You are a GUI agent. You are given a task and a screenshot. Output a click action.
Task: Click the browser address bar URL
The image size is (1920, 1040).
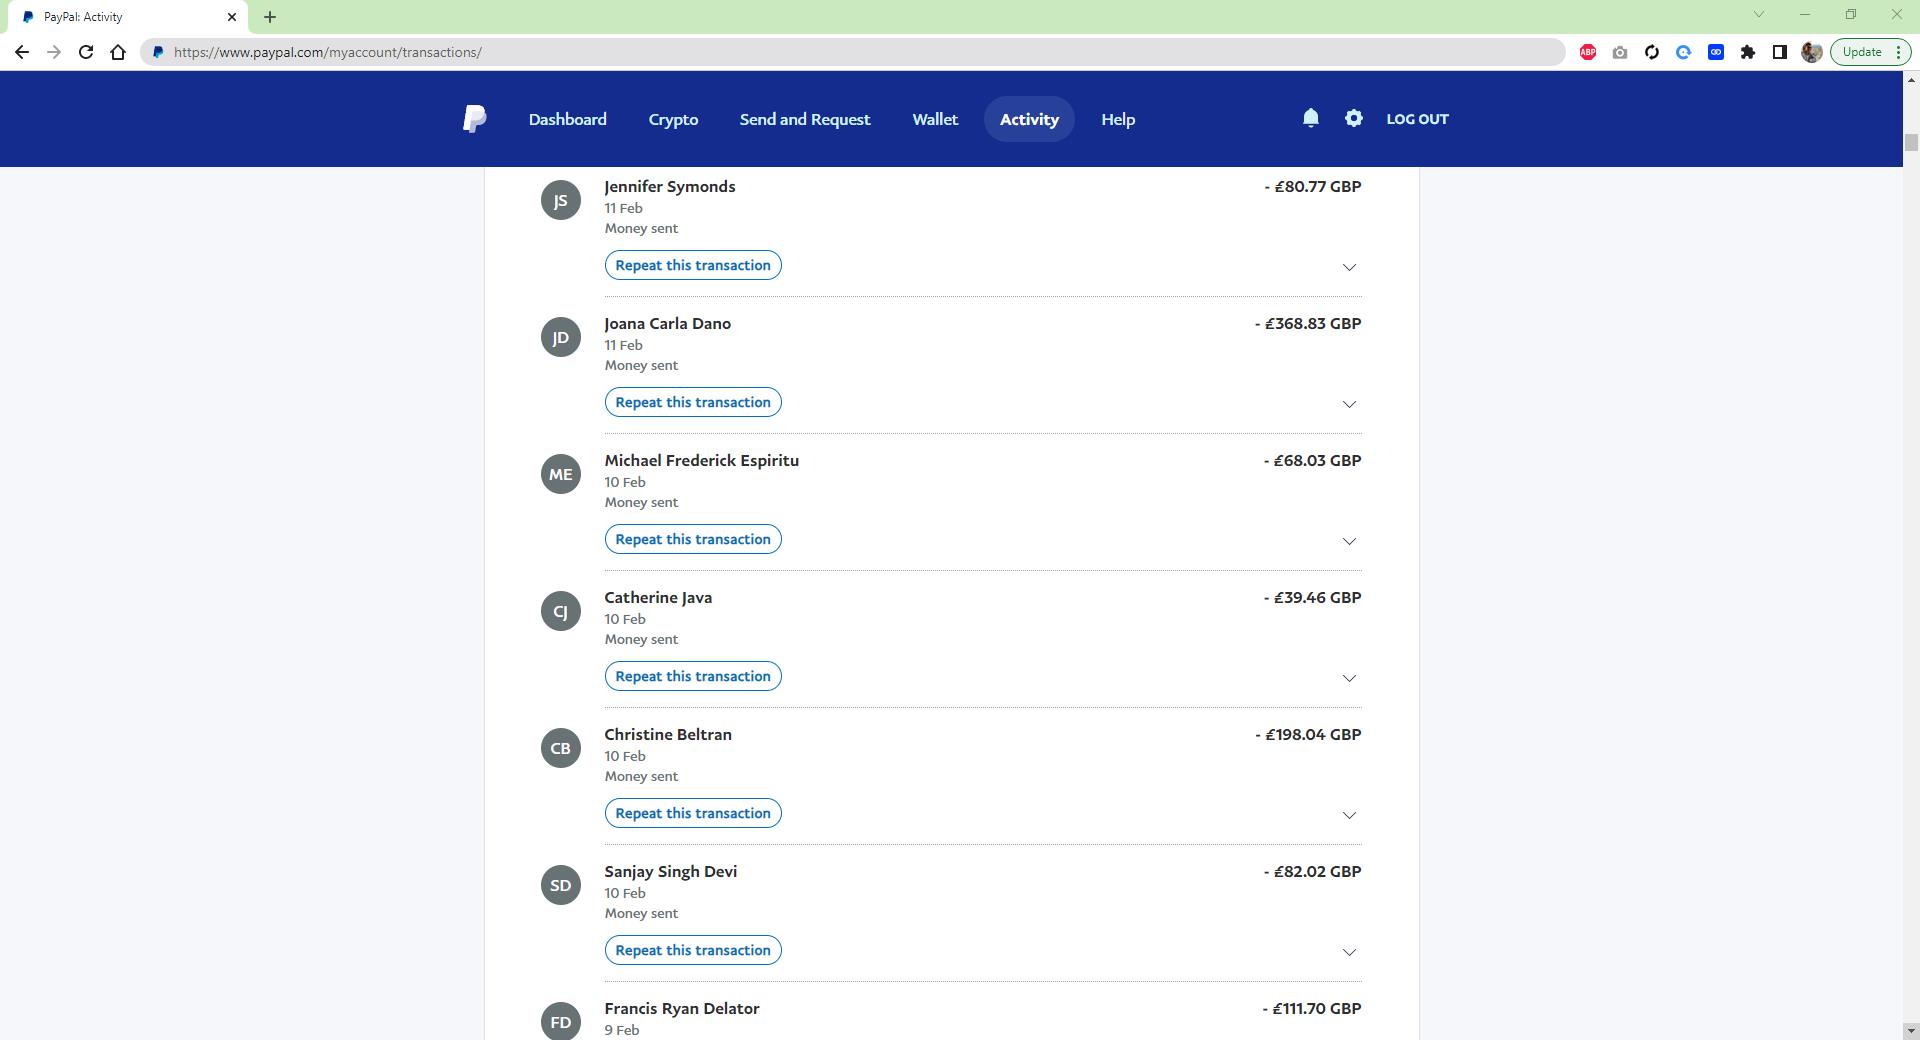pyautogui.click(x=327, y=52)
